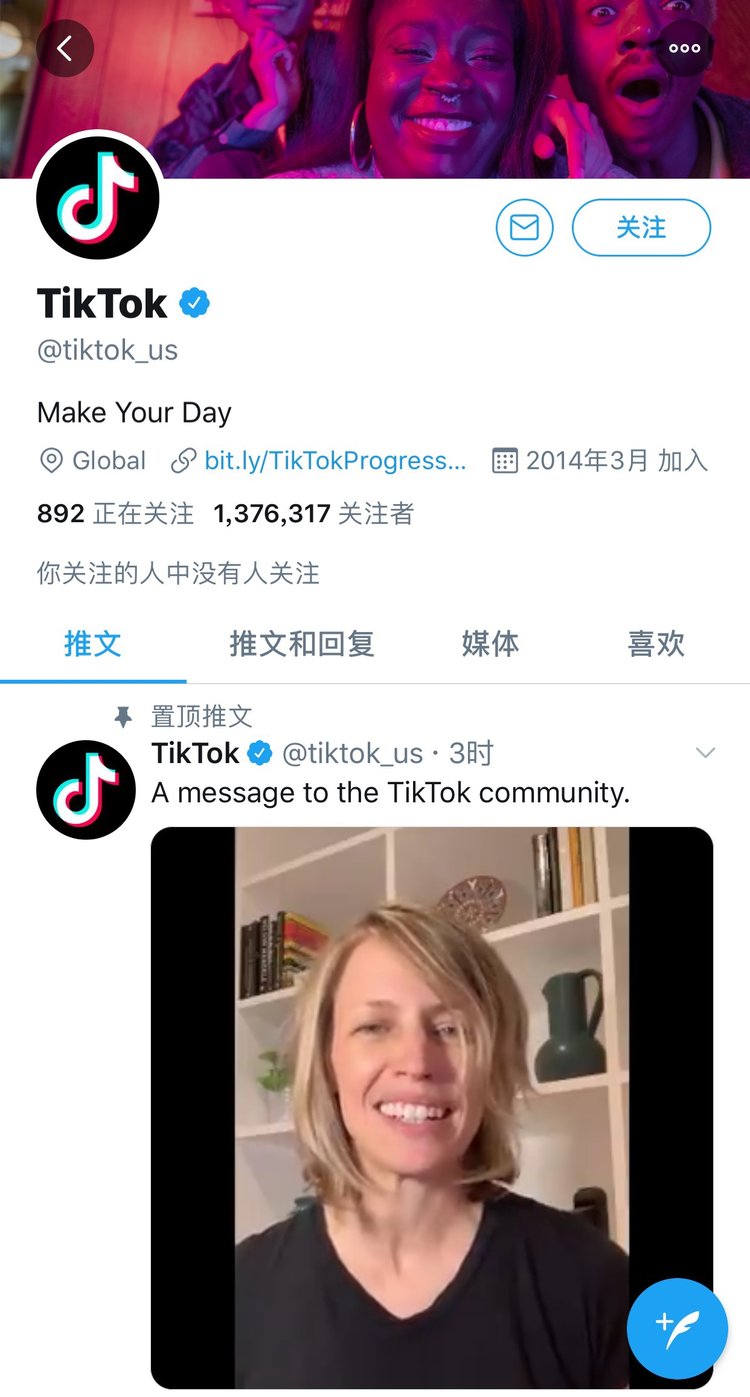Tap the TikTok avatar in pinned tweet
This screenshot has height=1397, width=750.
click(86, 789)
